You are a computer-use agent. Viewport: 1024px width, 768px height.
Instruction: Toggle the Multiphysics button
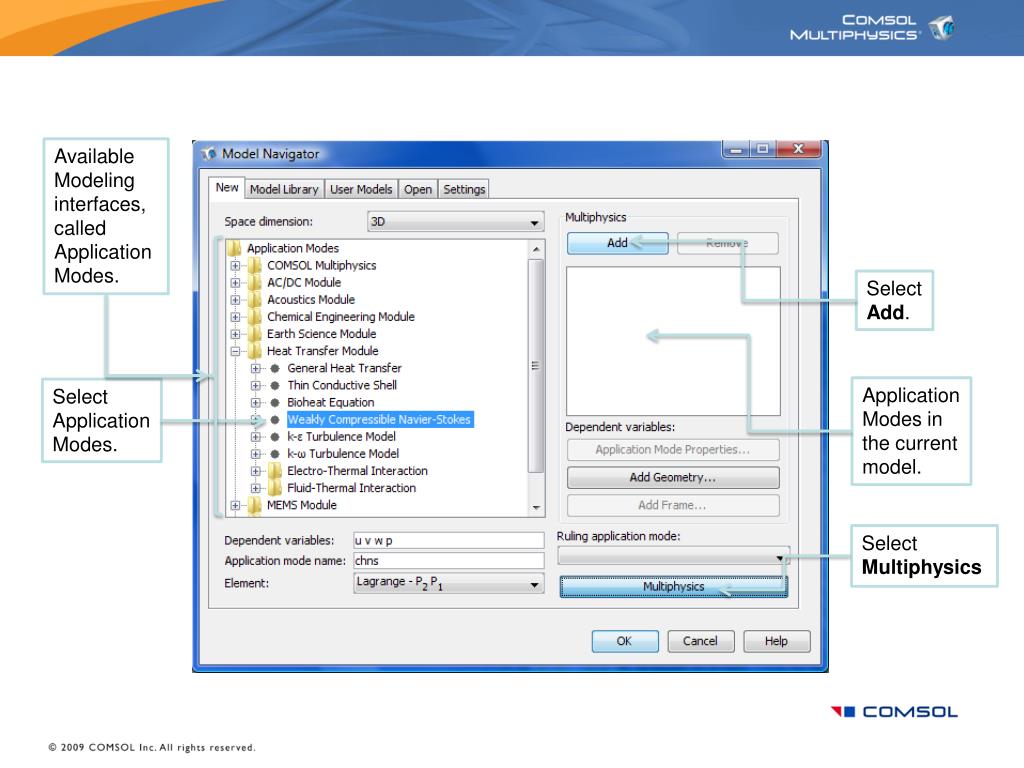click(x=673, y=586)
